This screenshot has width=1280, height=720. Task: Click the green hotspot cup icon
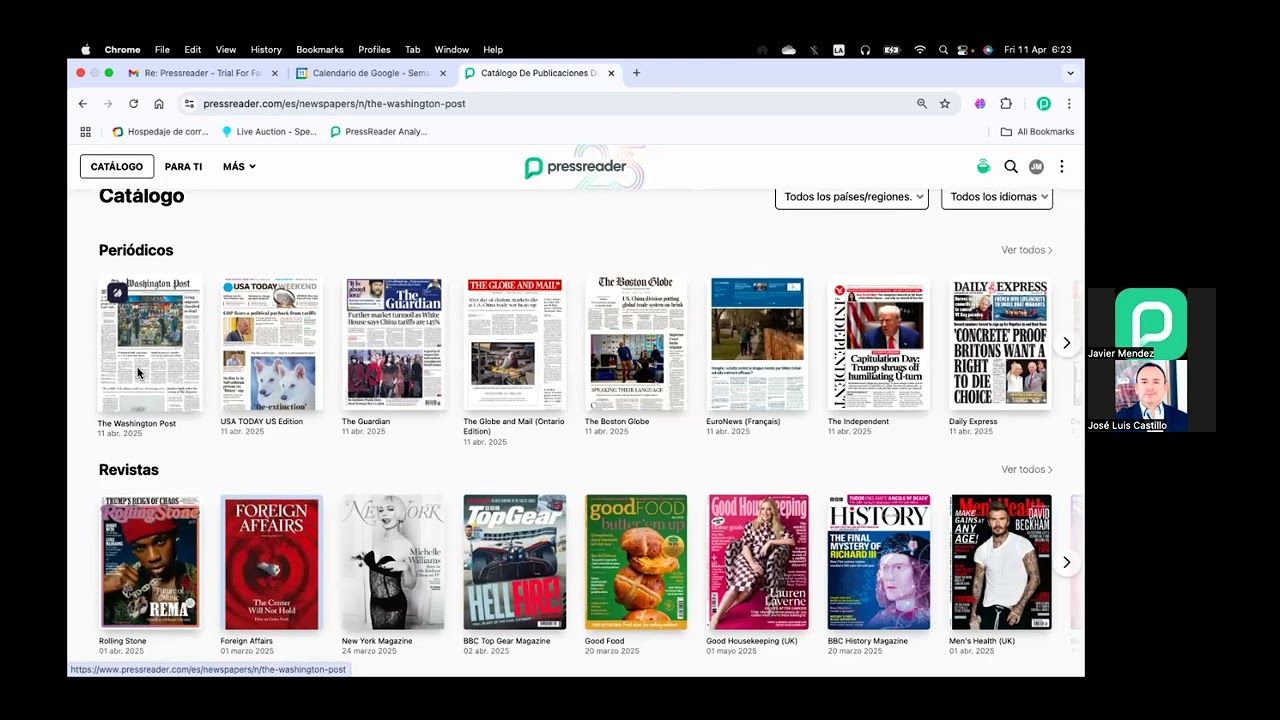tap(984, 167)
